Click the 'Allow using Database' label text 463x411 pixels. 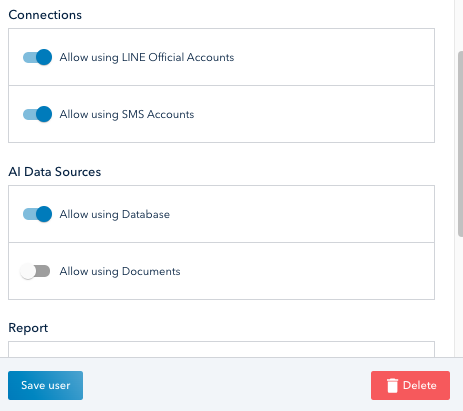115,214
